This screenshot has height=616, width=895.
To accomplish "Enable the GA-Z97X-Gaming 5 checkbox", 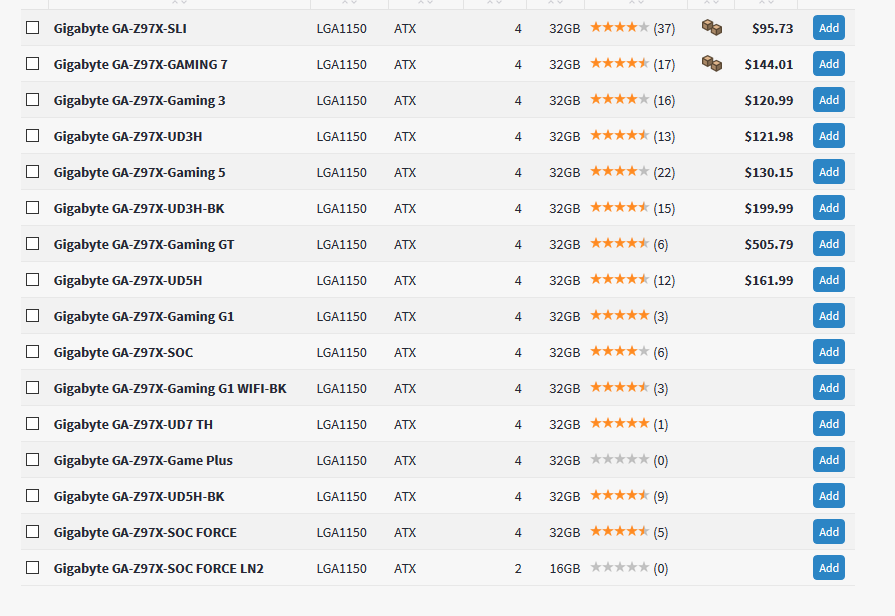I will pyautogui.click(x=33, y=171).
